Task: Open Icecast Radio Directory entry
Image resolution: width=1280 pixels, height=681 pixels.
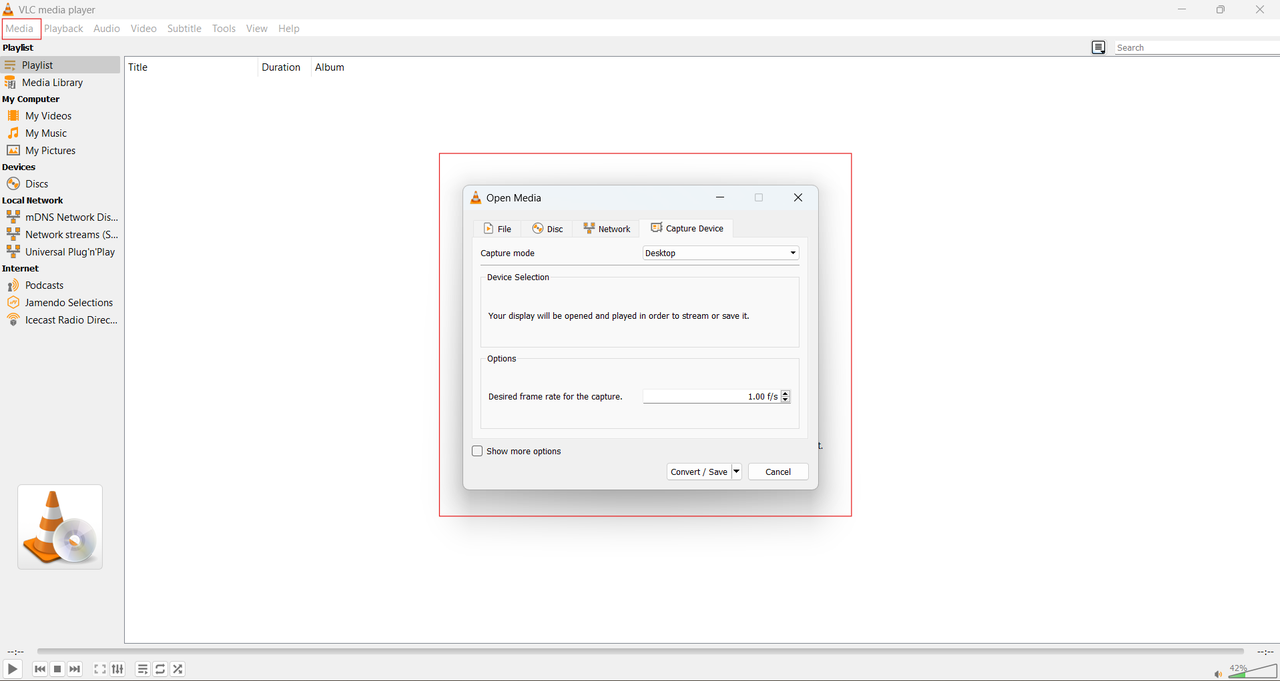Action: pos(60,320)
